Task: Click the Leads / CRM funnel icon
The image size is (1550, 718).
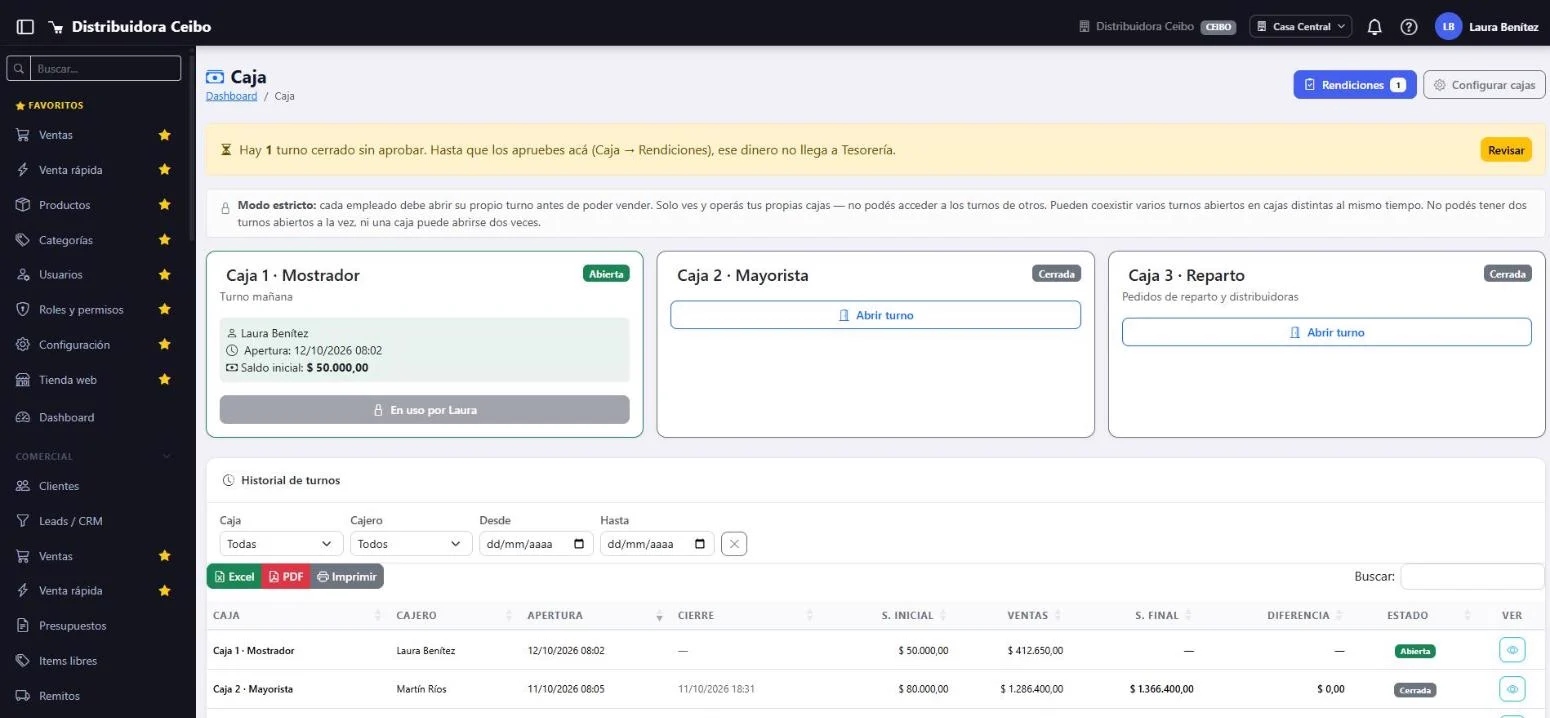Action: pos(23,521)
